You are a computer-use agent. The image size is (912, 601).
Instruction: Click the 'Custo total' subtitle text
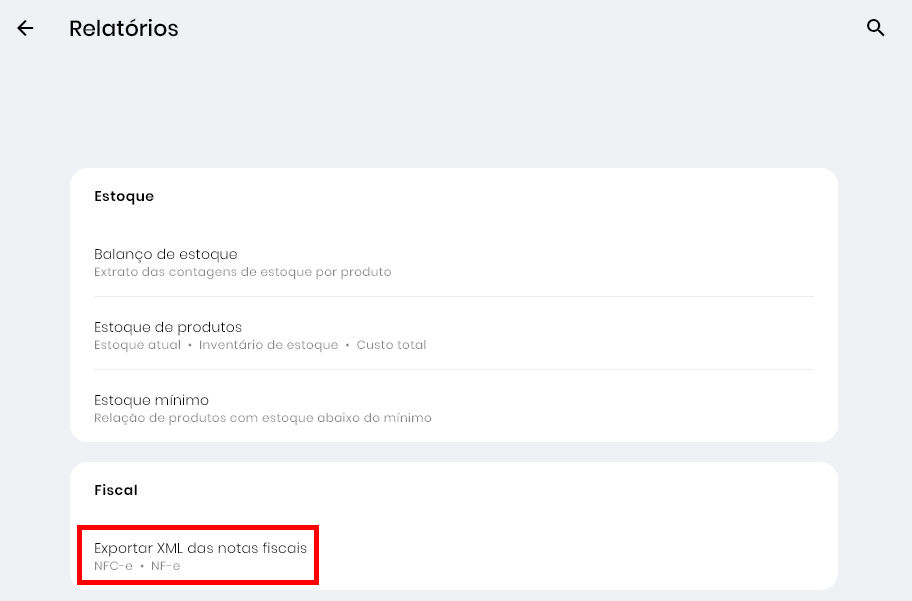pyautogui.click(x=392, y=345)
